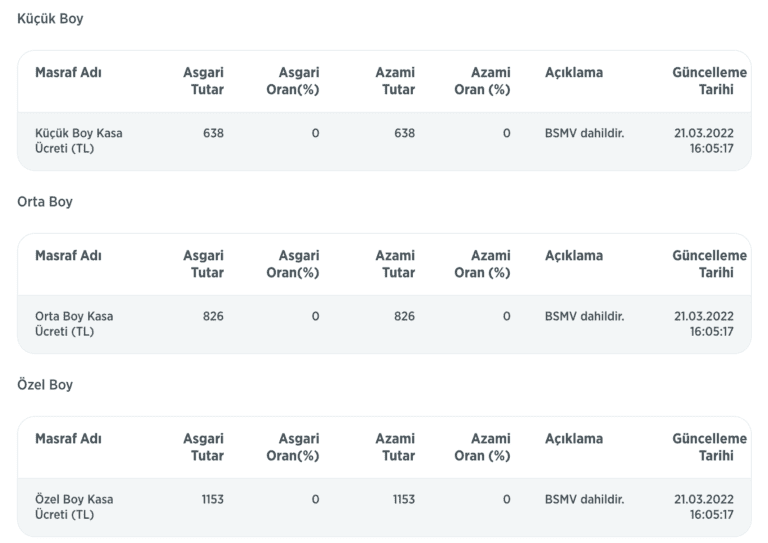Image resolution: width=768 pixels, height=543 pixels.
Task: Click "BSMV dahildir." in the Özel Boy row
Action: [584, 499]
